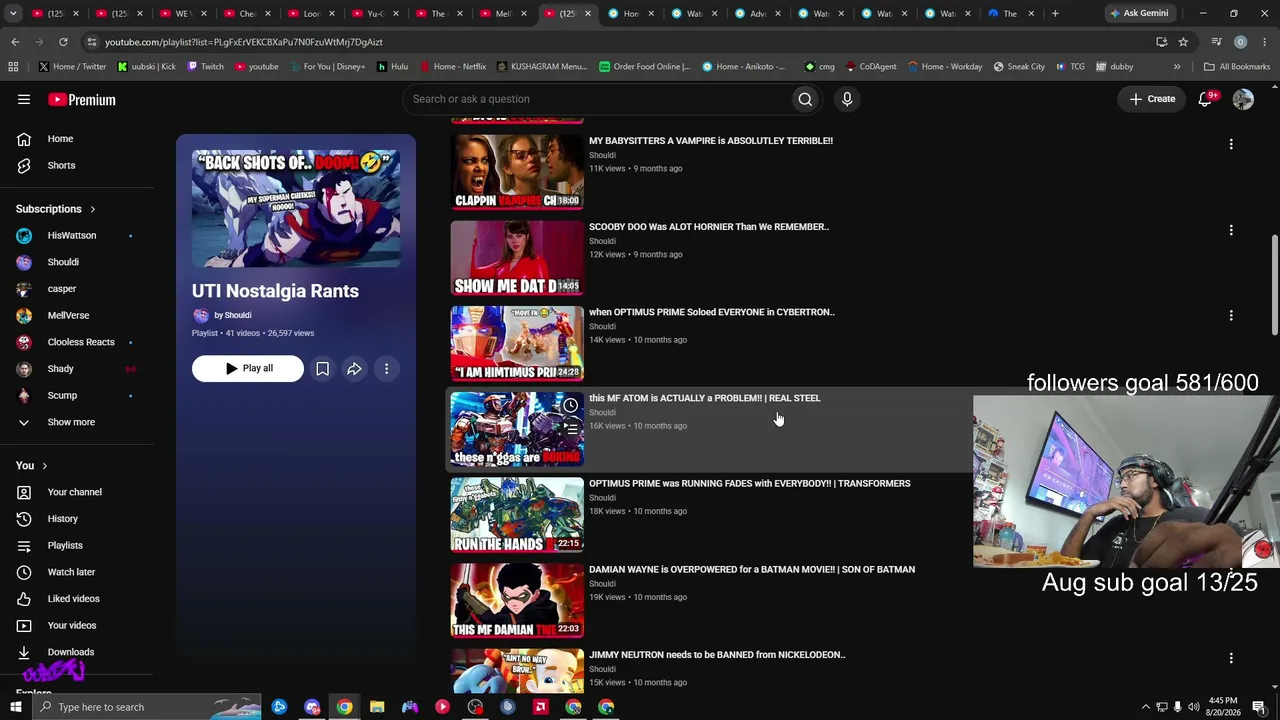1280x720 pixels.
Task: Open the YouTube guide hamburger menu
Action: click(x=24, y=99)
